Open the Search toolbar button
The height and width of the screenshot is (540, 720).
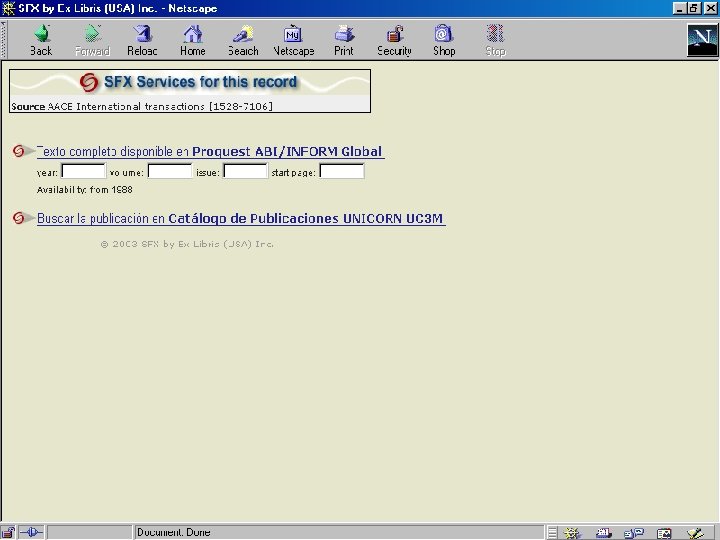pyautogui.click(x=243, y=40)
